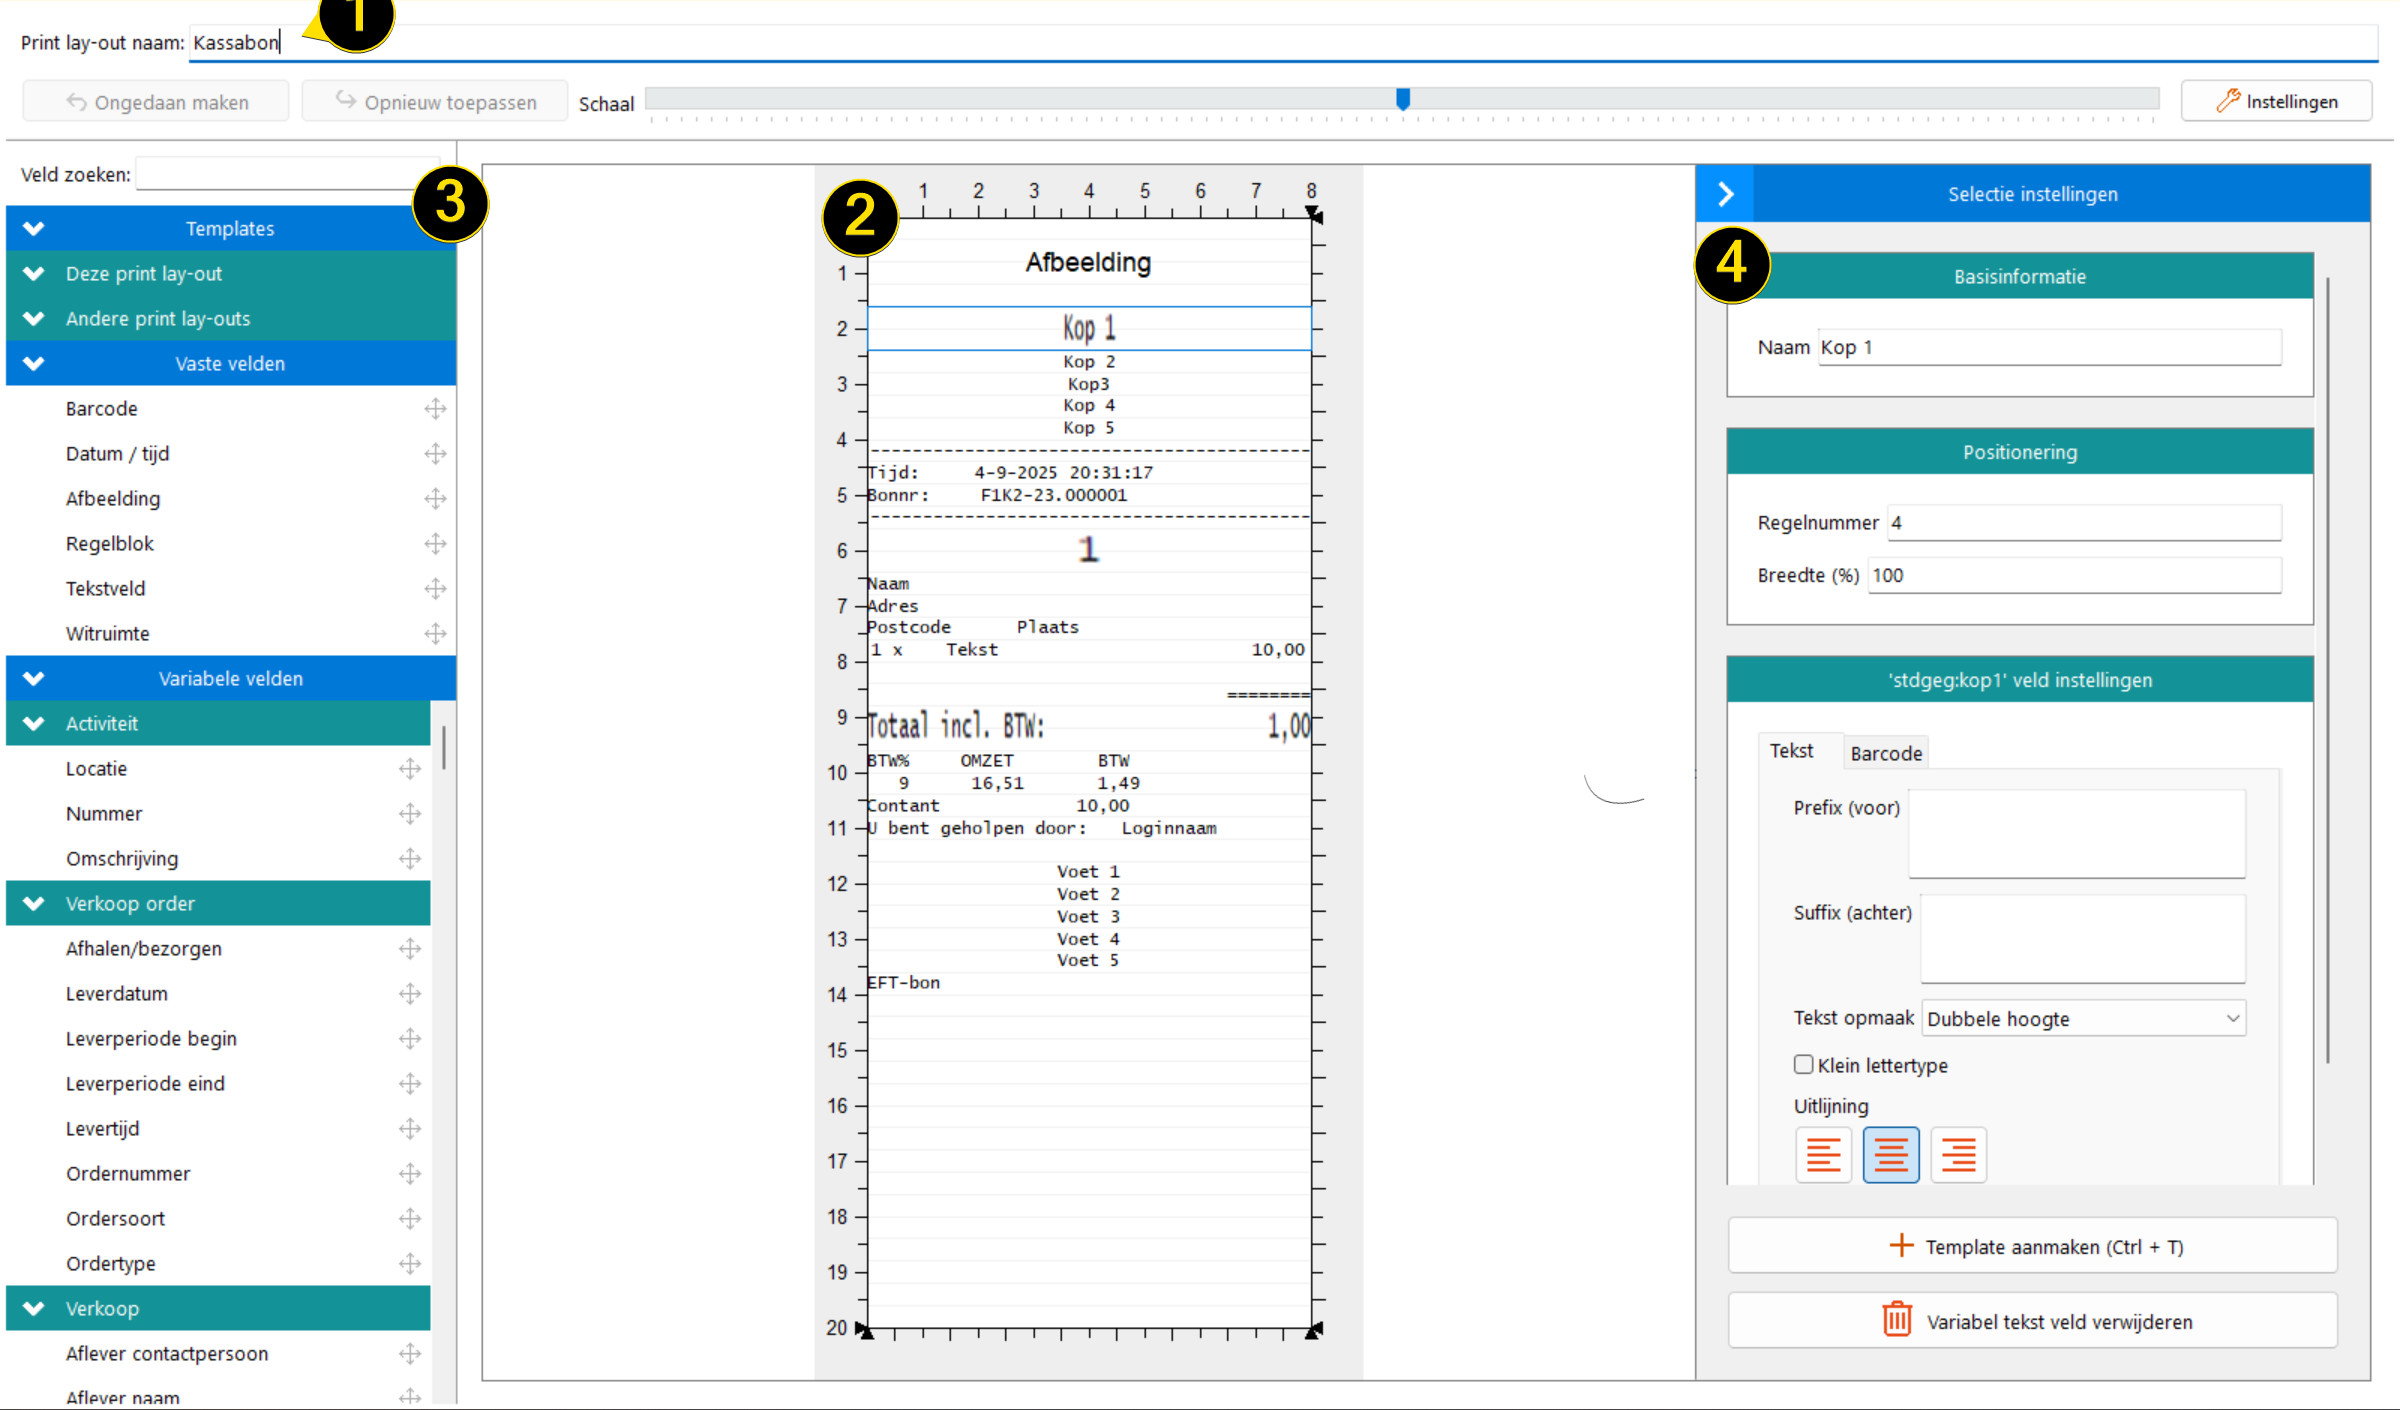Collapse the Templates section
This screenshot has width=2400, height=1410.
pyautogui.click(x=34, y=228)
